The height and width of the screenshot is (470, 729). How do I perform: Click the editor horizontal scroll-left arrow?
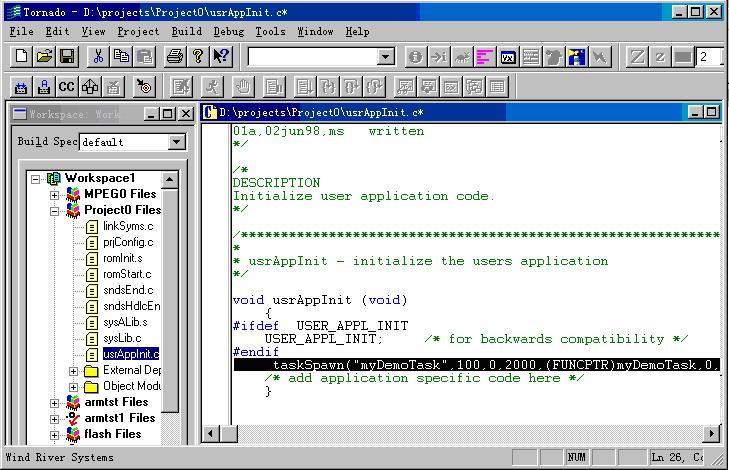pyautogui.click(x=211, y=434)
